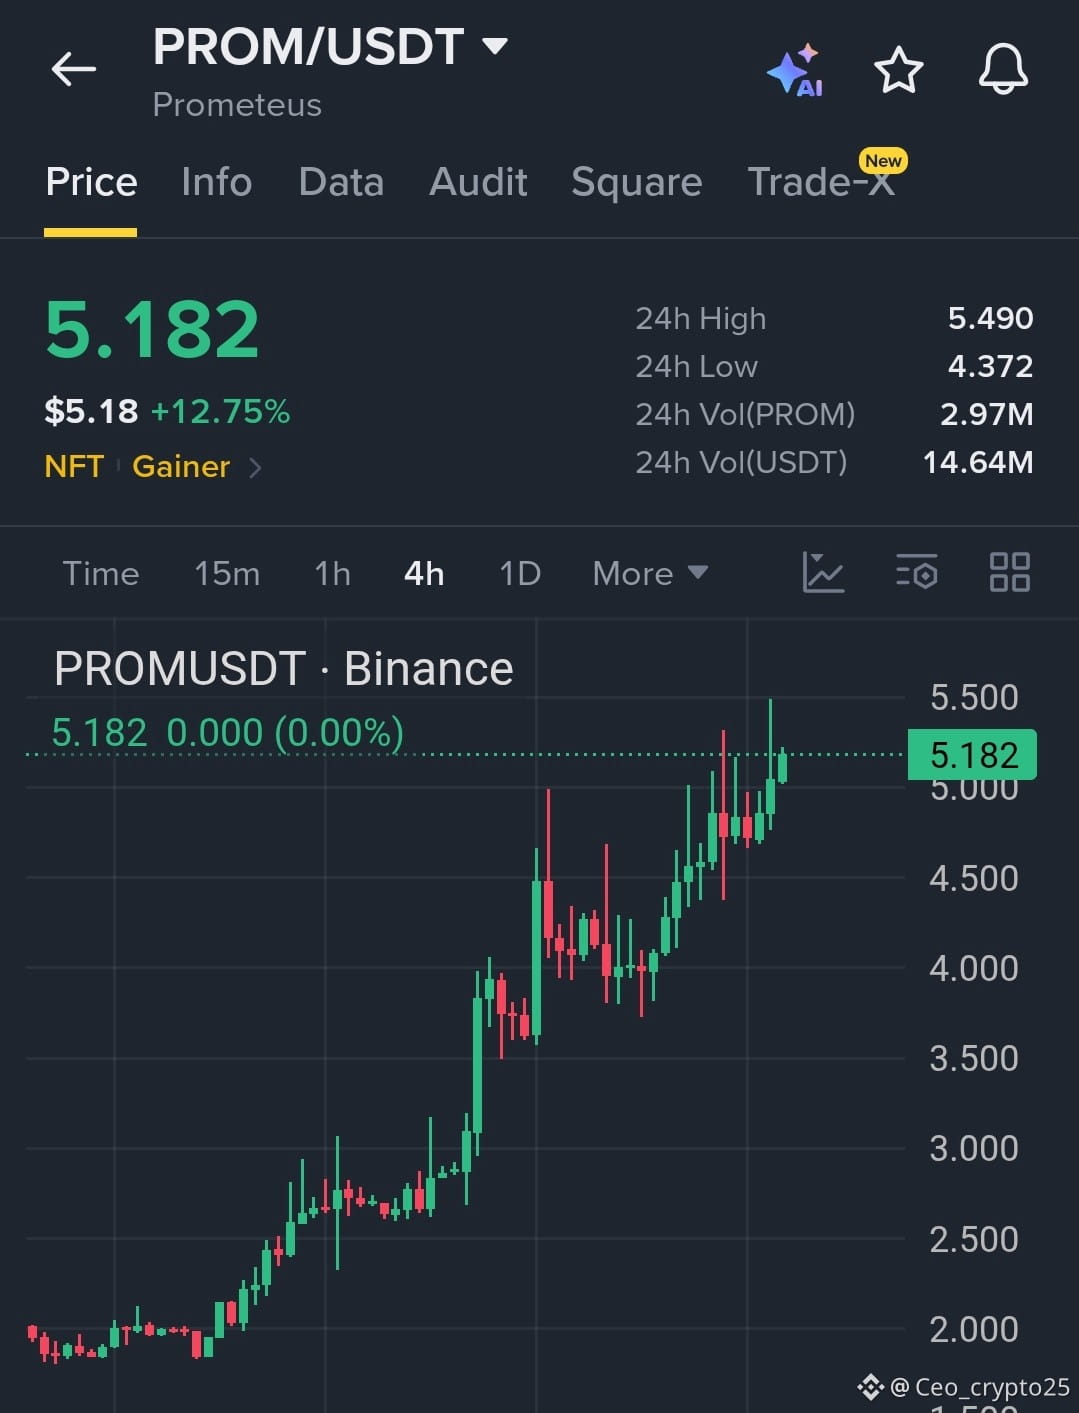Click the yellow New badge on Trade-X
The image size is (1079, 1413).
(x=883, y=160)
